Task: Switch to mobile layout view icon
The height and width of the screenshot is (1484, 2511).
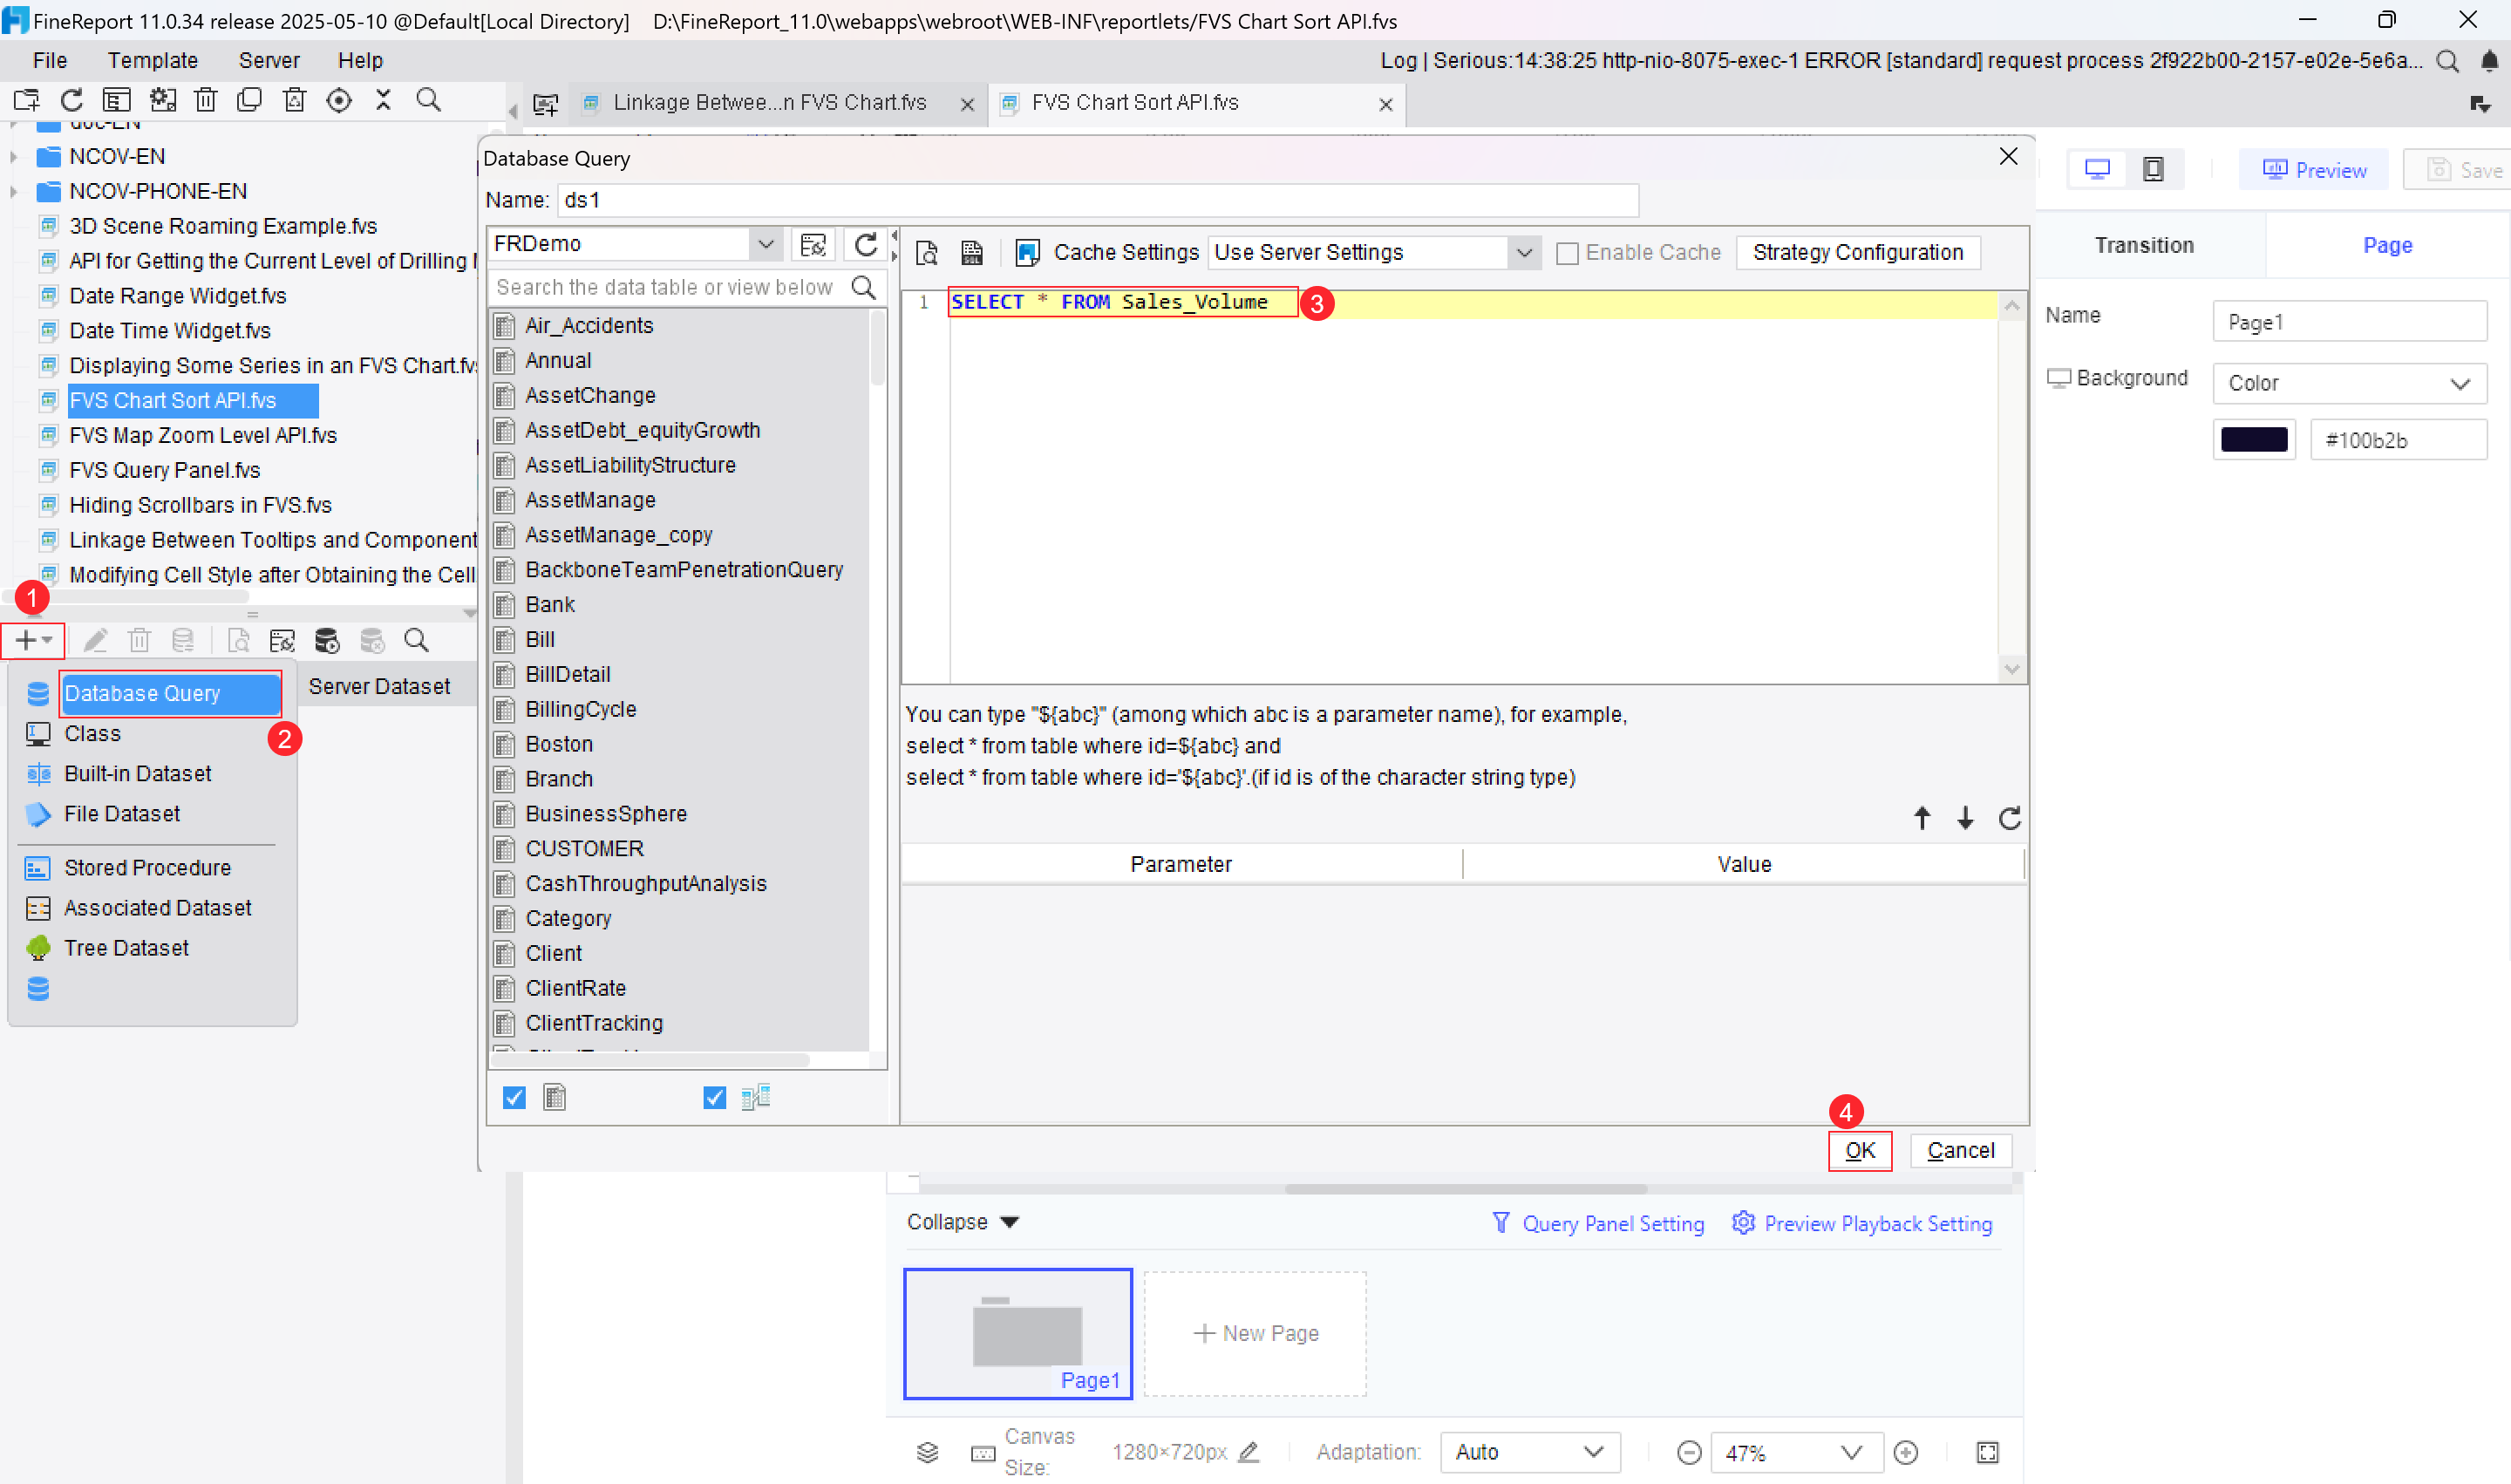Action: (x=2153, y=169)
